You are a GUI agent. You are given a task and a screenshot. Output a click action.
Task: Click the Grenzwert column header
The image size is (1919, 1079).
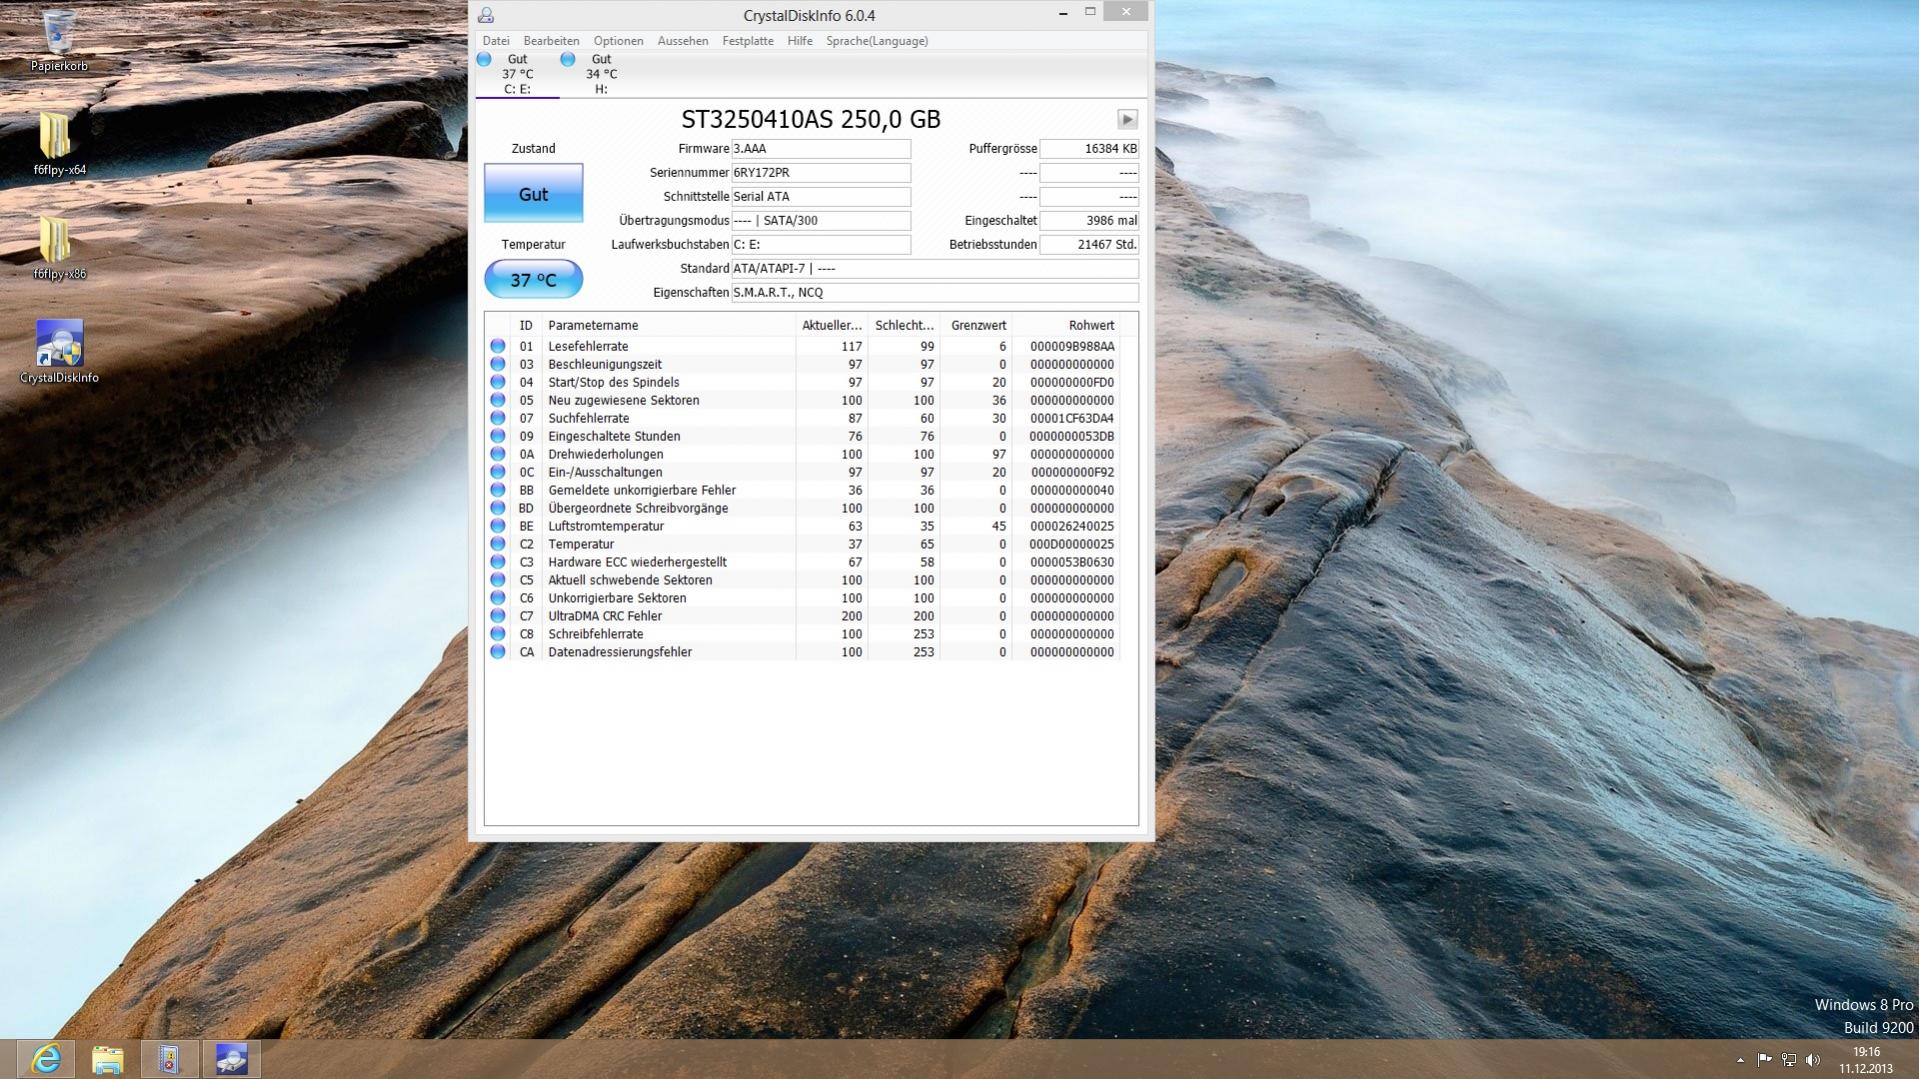pos(976,325)
